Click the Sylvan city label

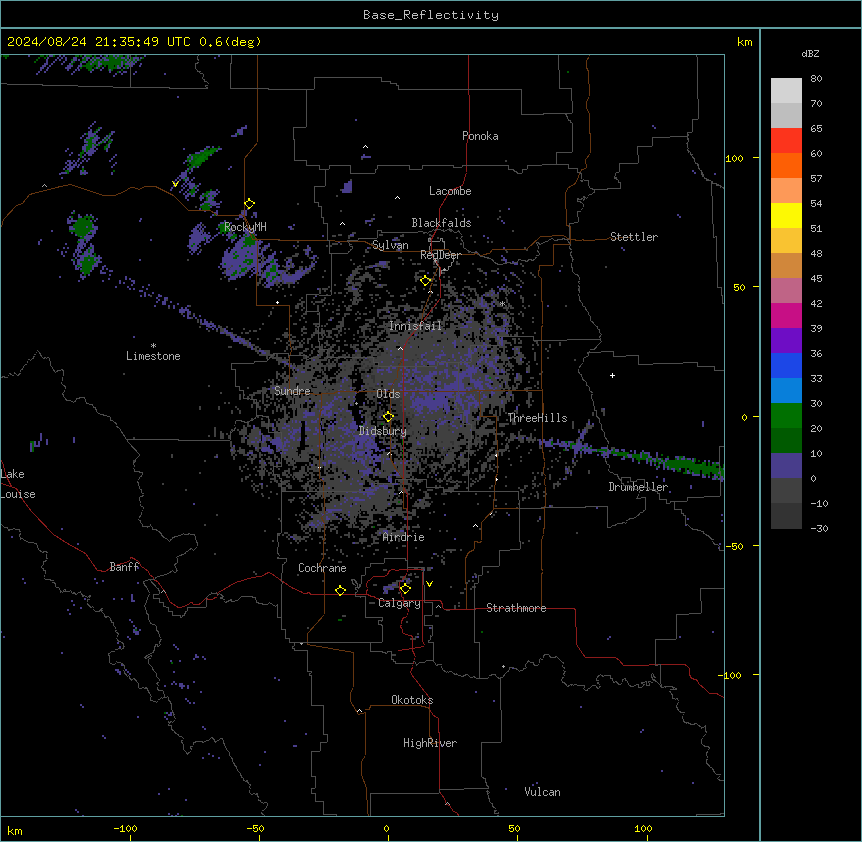(390, 245)
